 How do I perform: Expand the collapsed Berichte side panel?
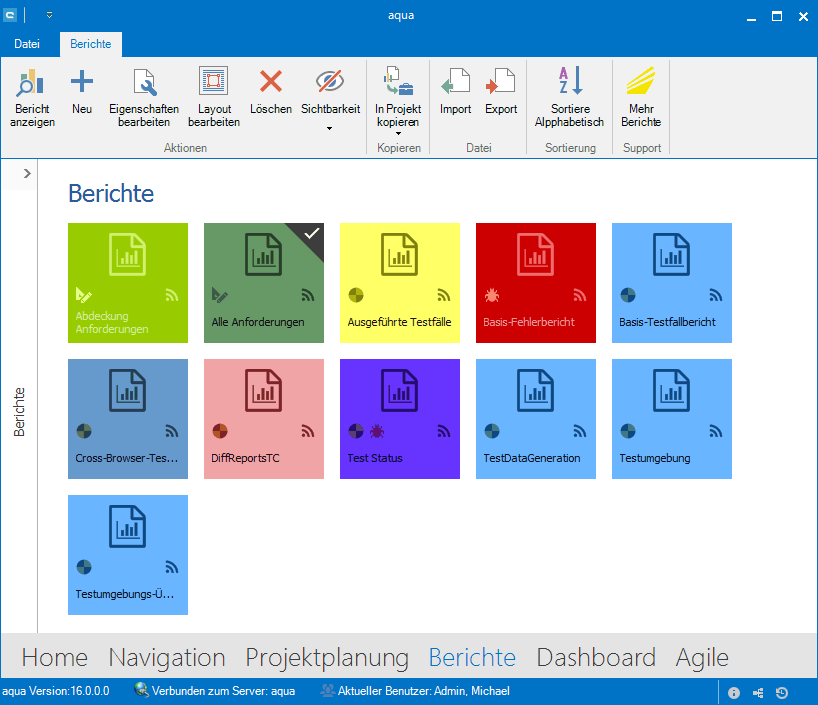pyautogui.click(x=27, y=173)
